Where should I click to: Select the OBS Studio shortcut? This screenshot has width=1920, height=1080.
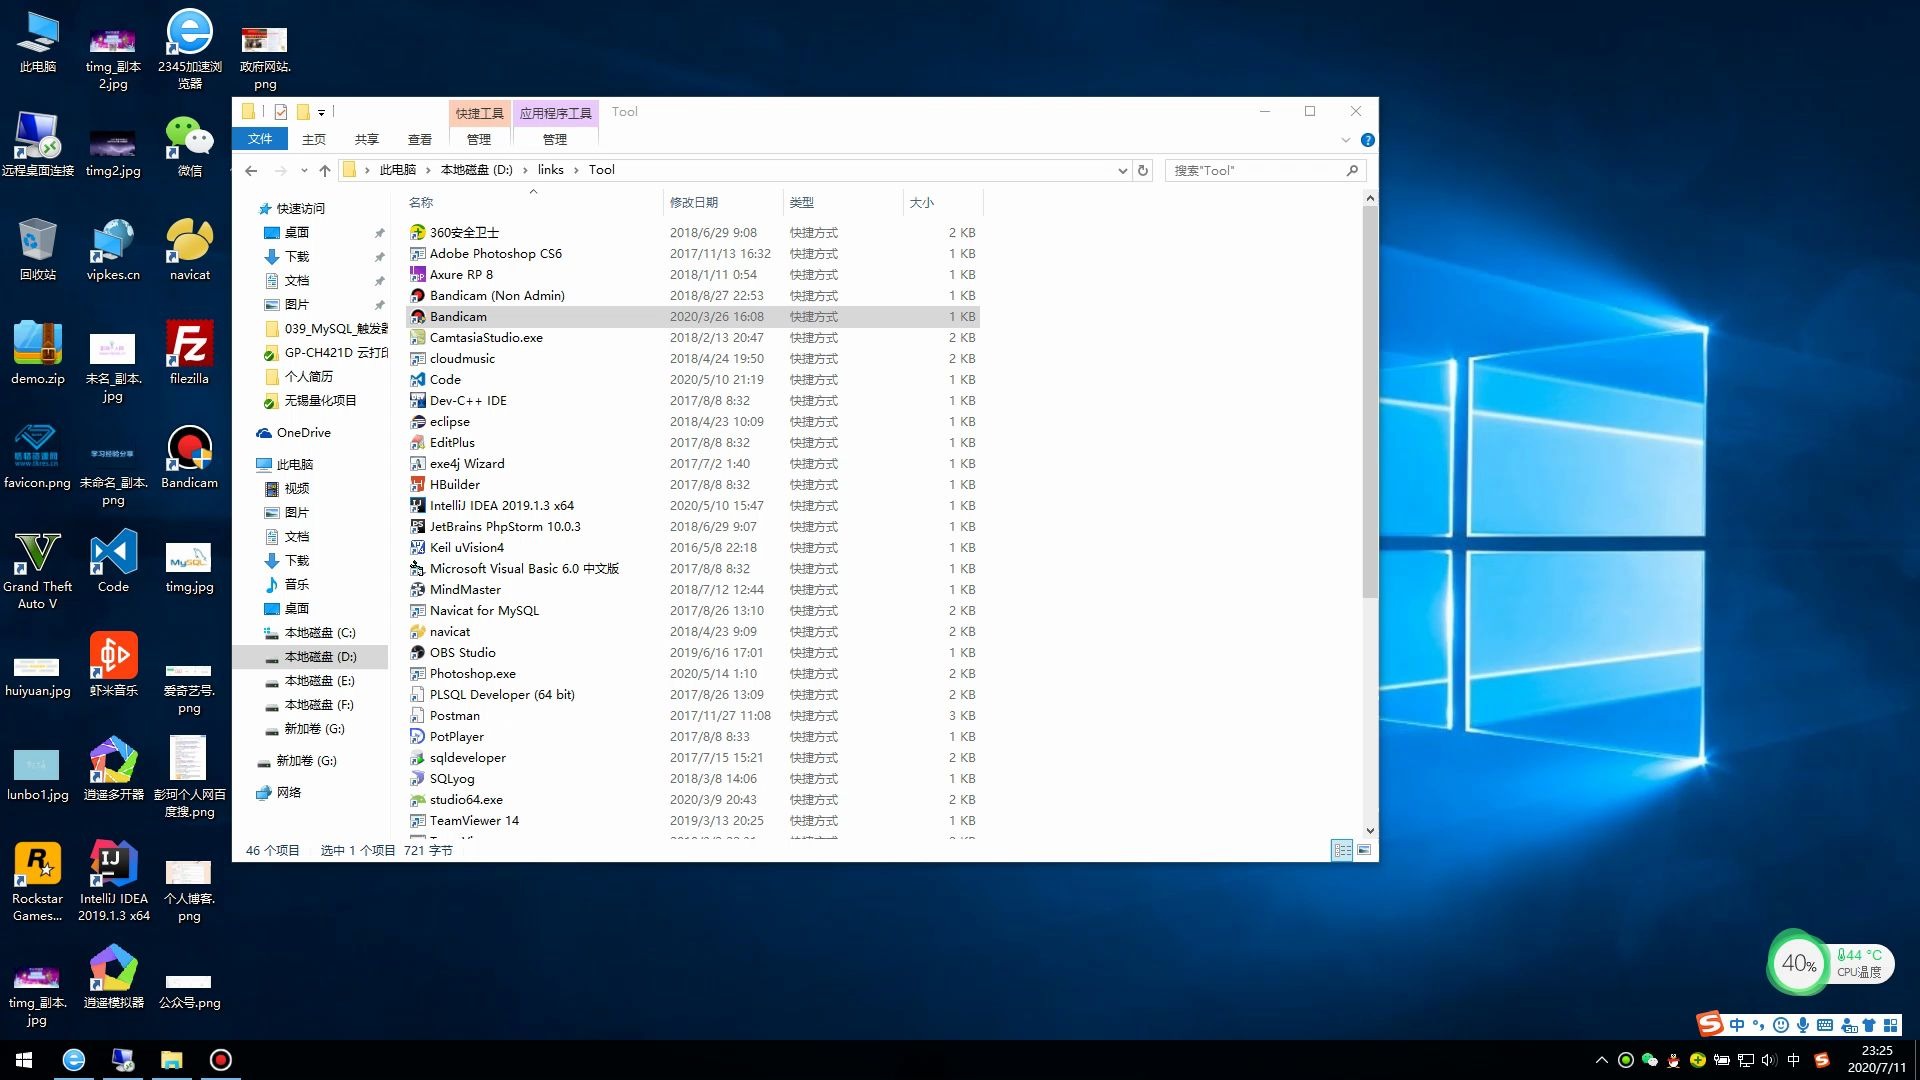point(692,652)
